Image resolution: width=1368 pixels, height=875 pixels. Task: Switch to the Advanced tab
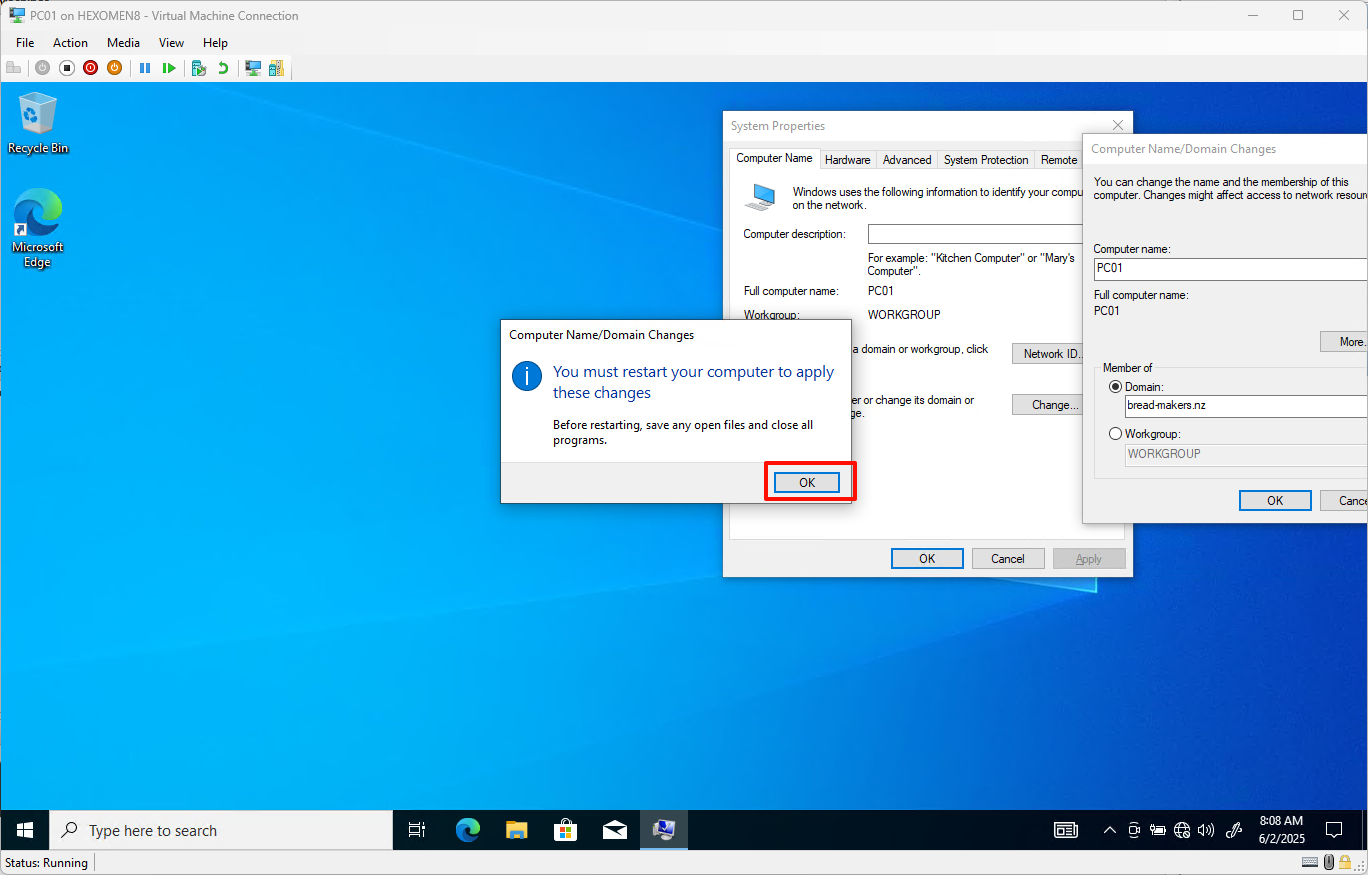(x=907, y=160)
